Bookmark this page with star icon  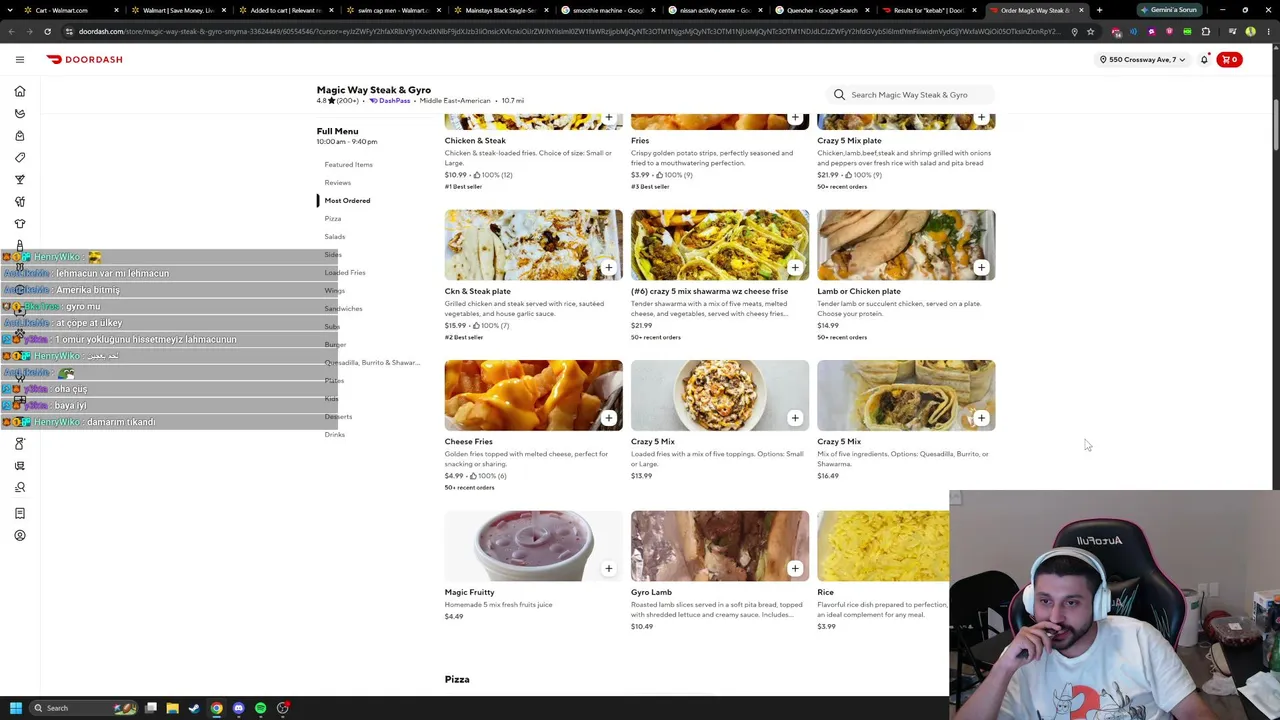pyautogui.click(x=1090, y=31)
